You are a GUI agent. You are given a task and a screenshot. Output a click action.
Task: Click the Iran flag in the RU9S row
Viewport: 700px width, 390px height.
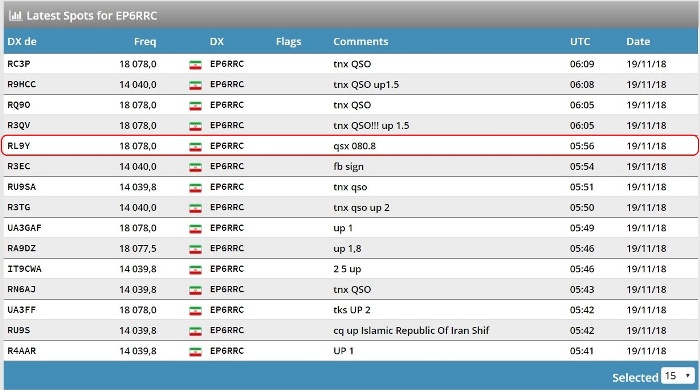point(195,332)
